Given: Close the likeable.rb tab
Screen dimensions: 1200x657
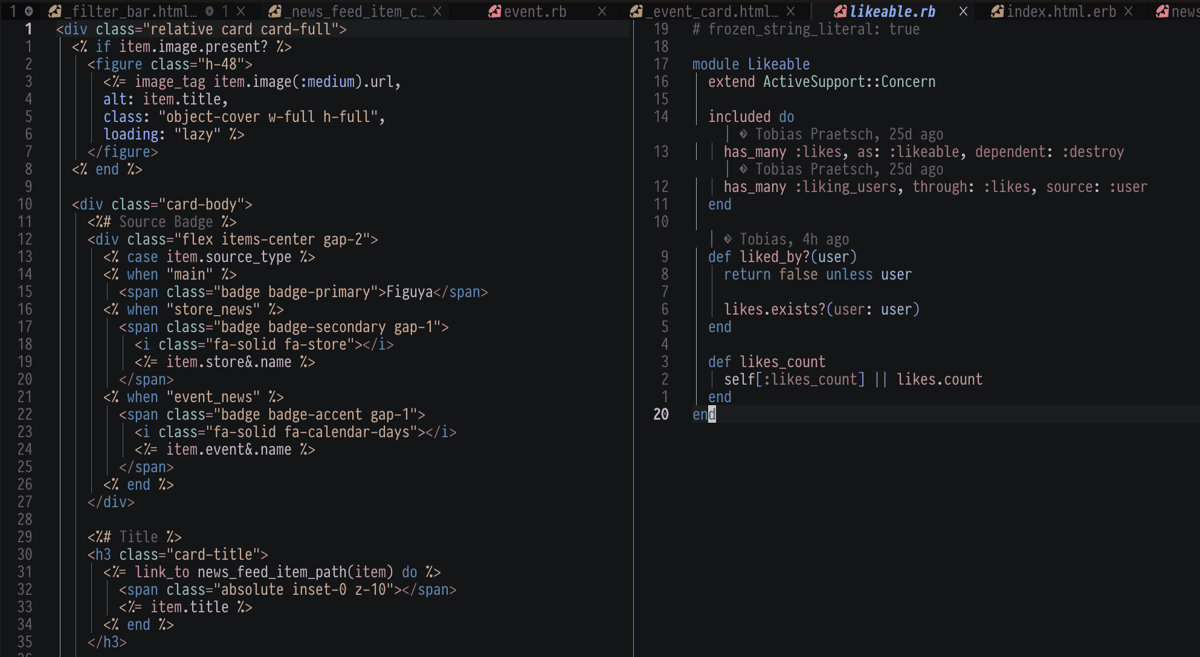Looking at the screenshot, I should (963, 11).
